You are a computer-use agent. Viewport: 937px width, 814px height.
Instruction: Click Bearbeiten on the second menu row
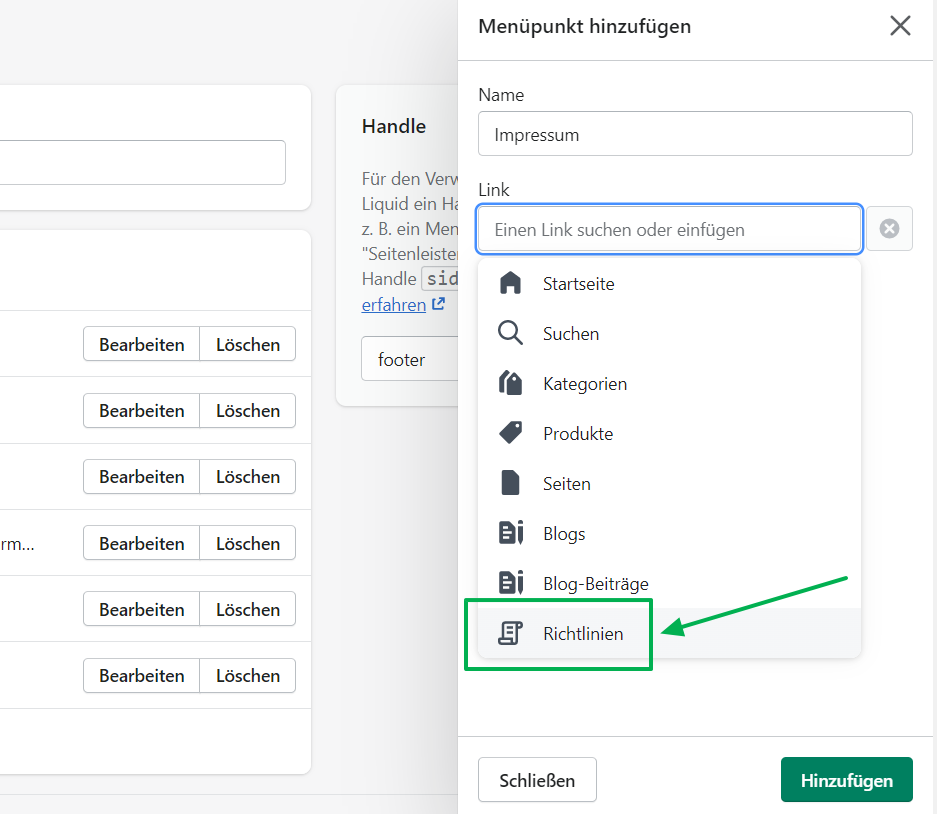[x=142, y=411]
